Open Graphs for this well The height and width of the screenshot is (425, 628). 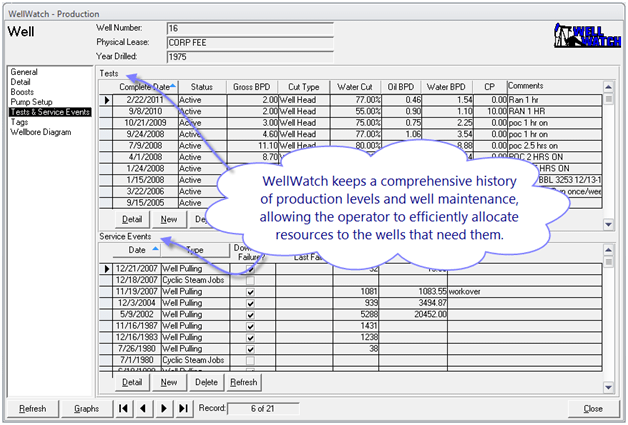click(x=87, y=409)
